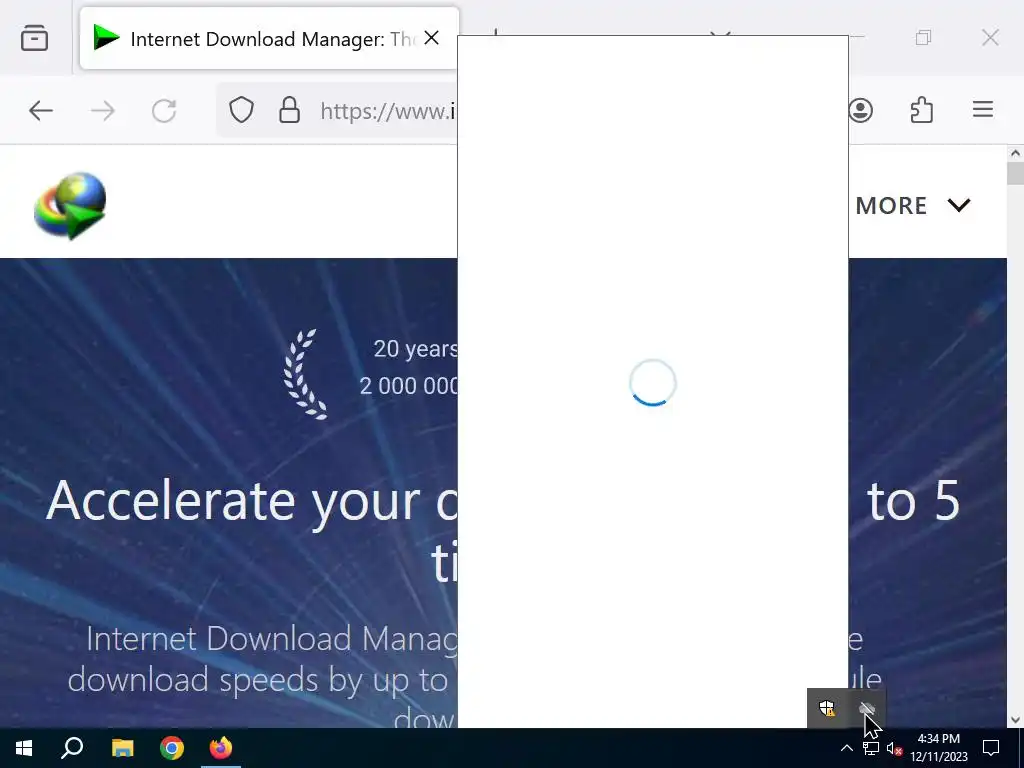Open the Firefox hamburger menu

983,109
